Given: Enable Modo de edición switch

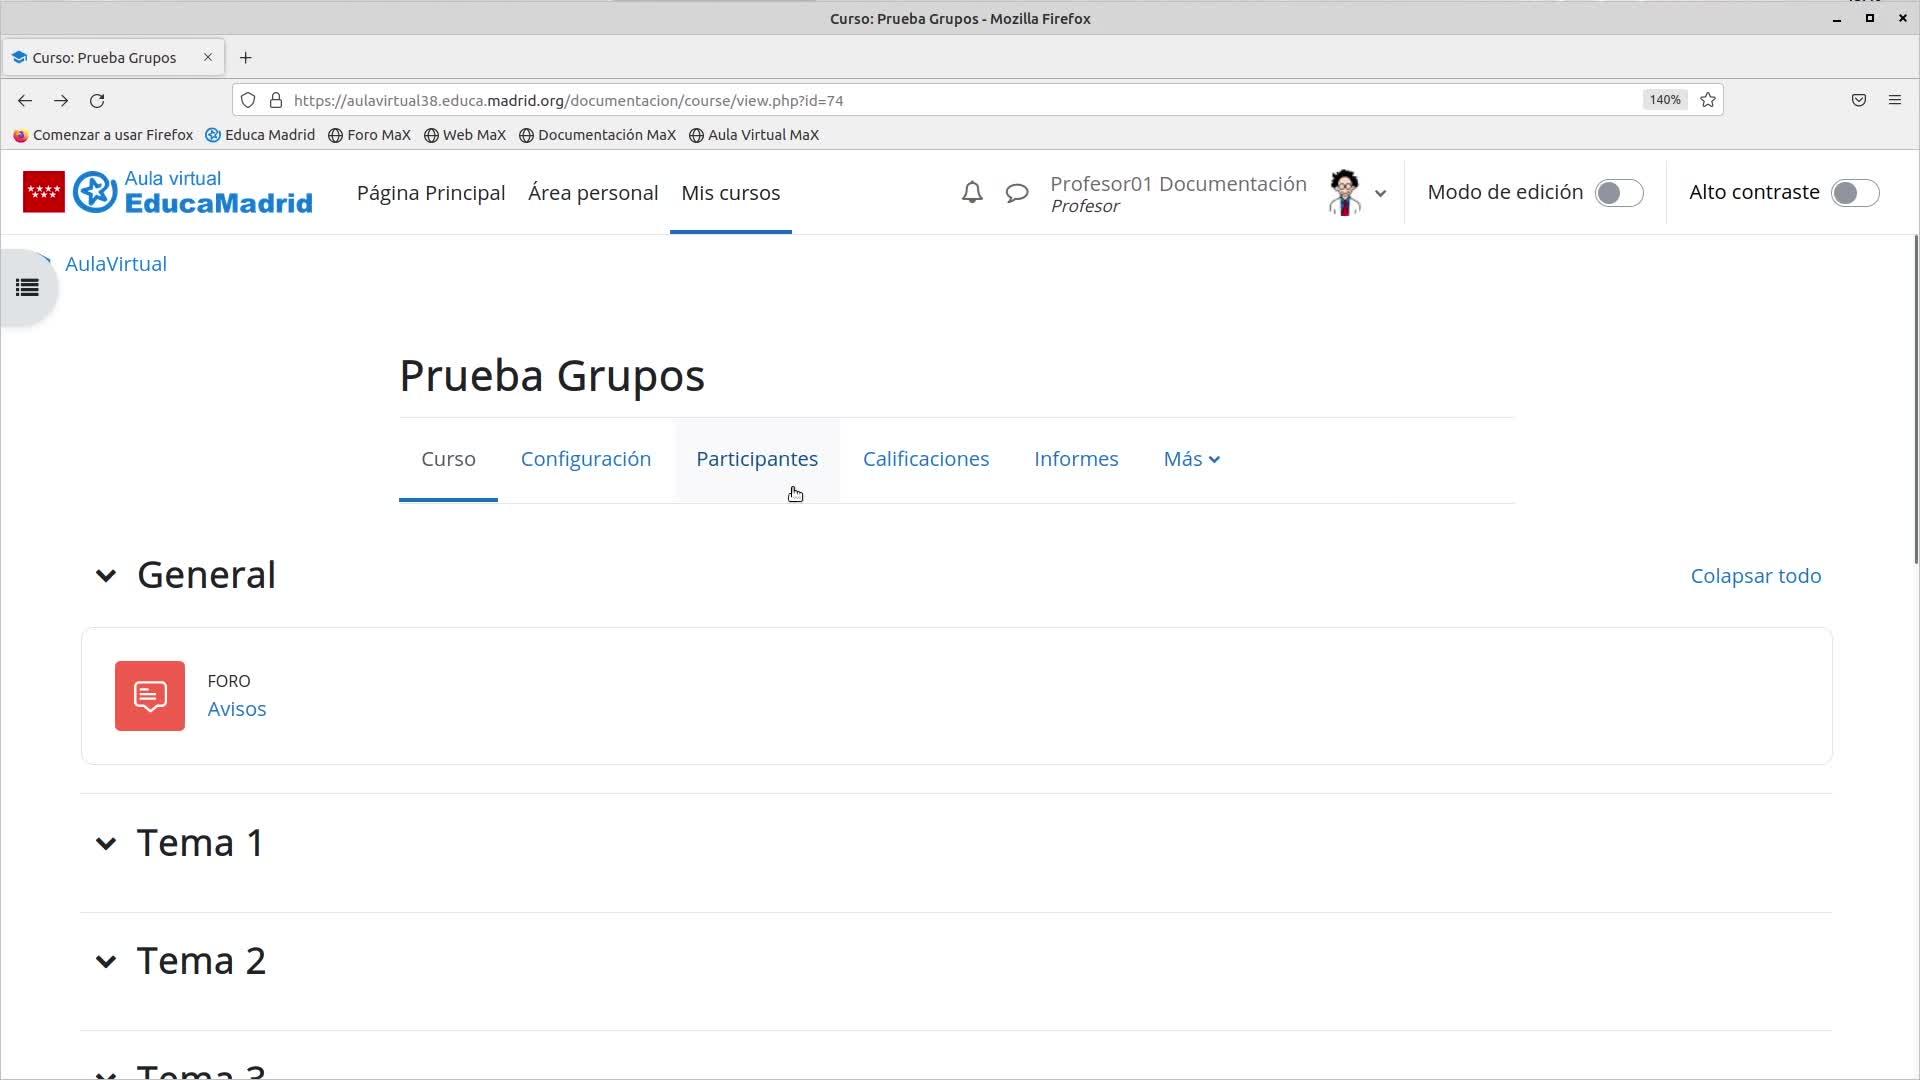Looking at the screenshot, I should (x=1618, y=192).
